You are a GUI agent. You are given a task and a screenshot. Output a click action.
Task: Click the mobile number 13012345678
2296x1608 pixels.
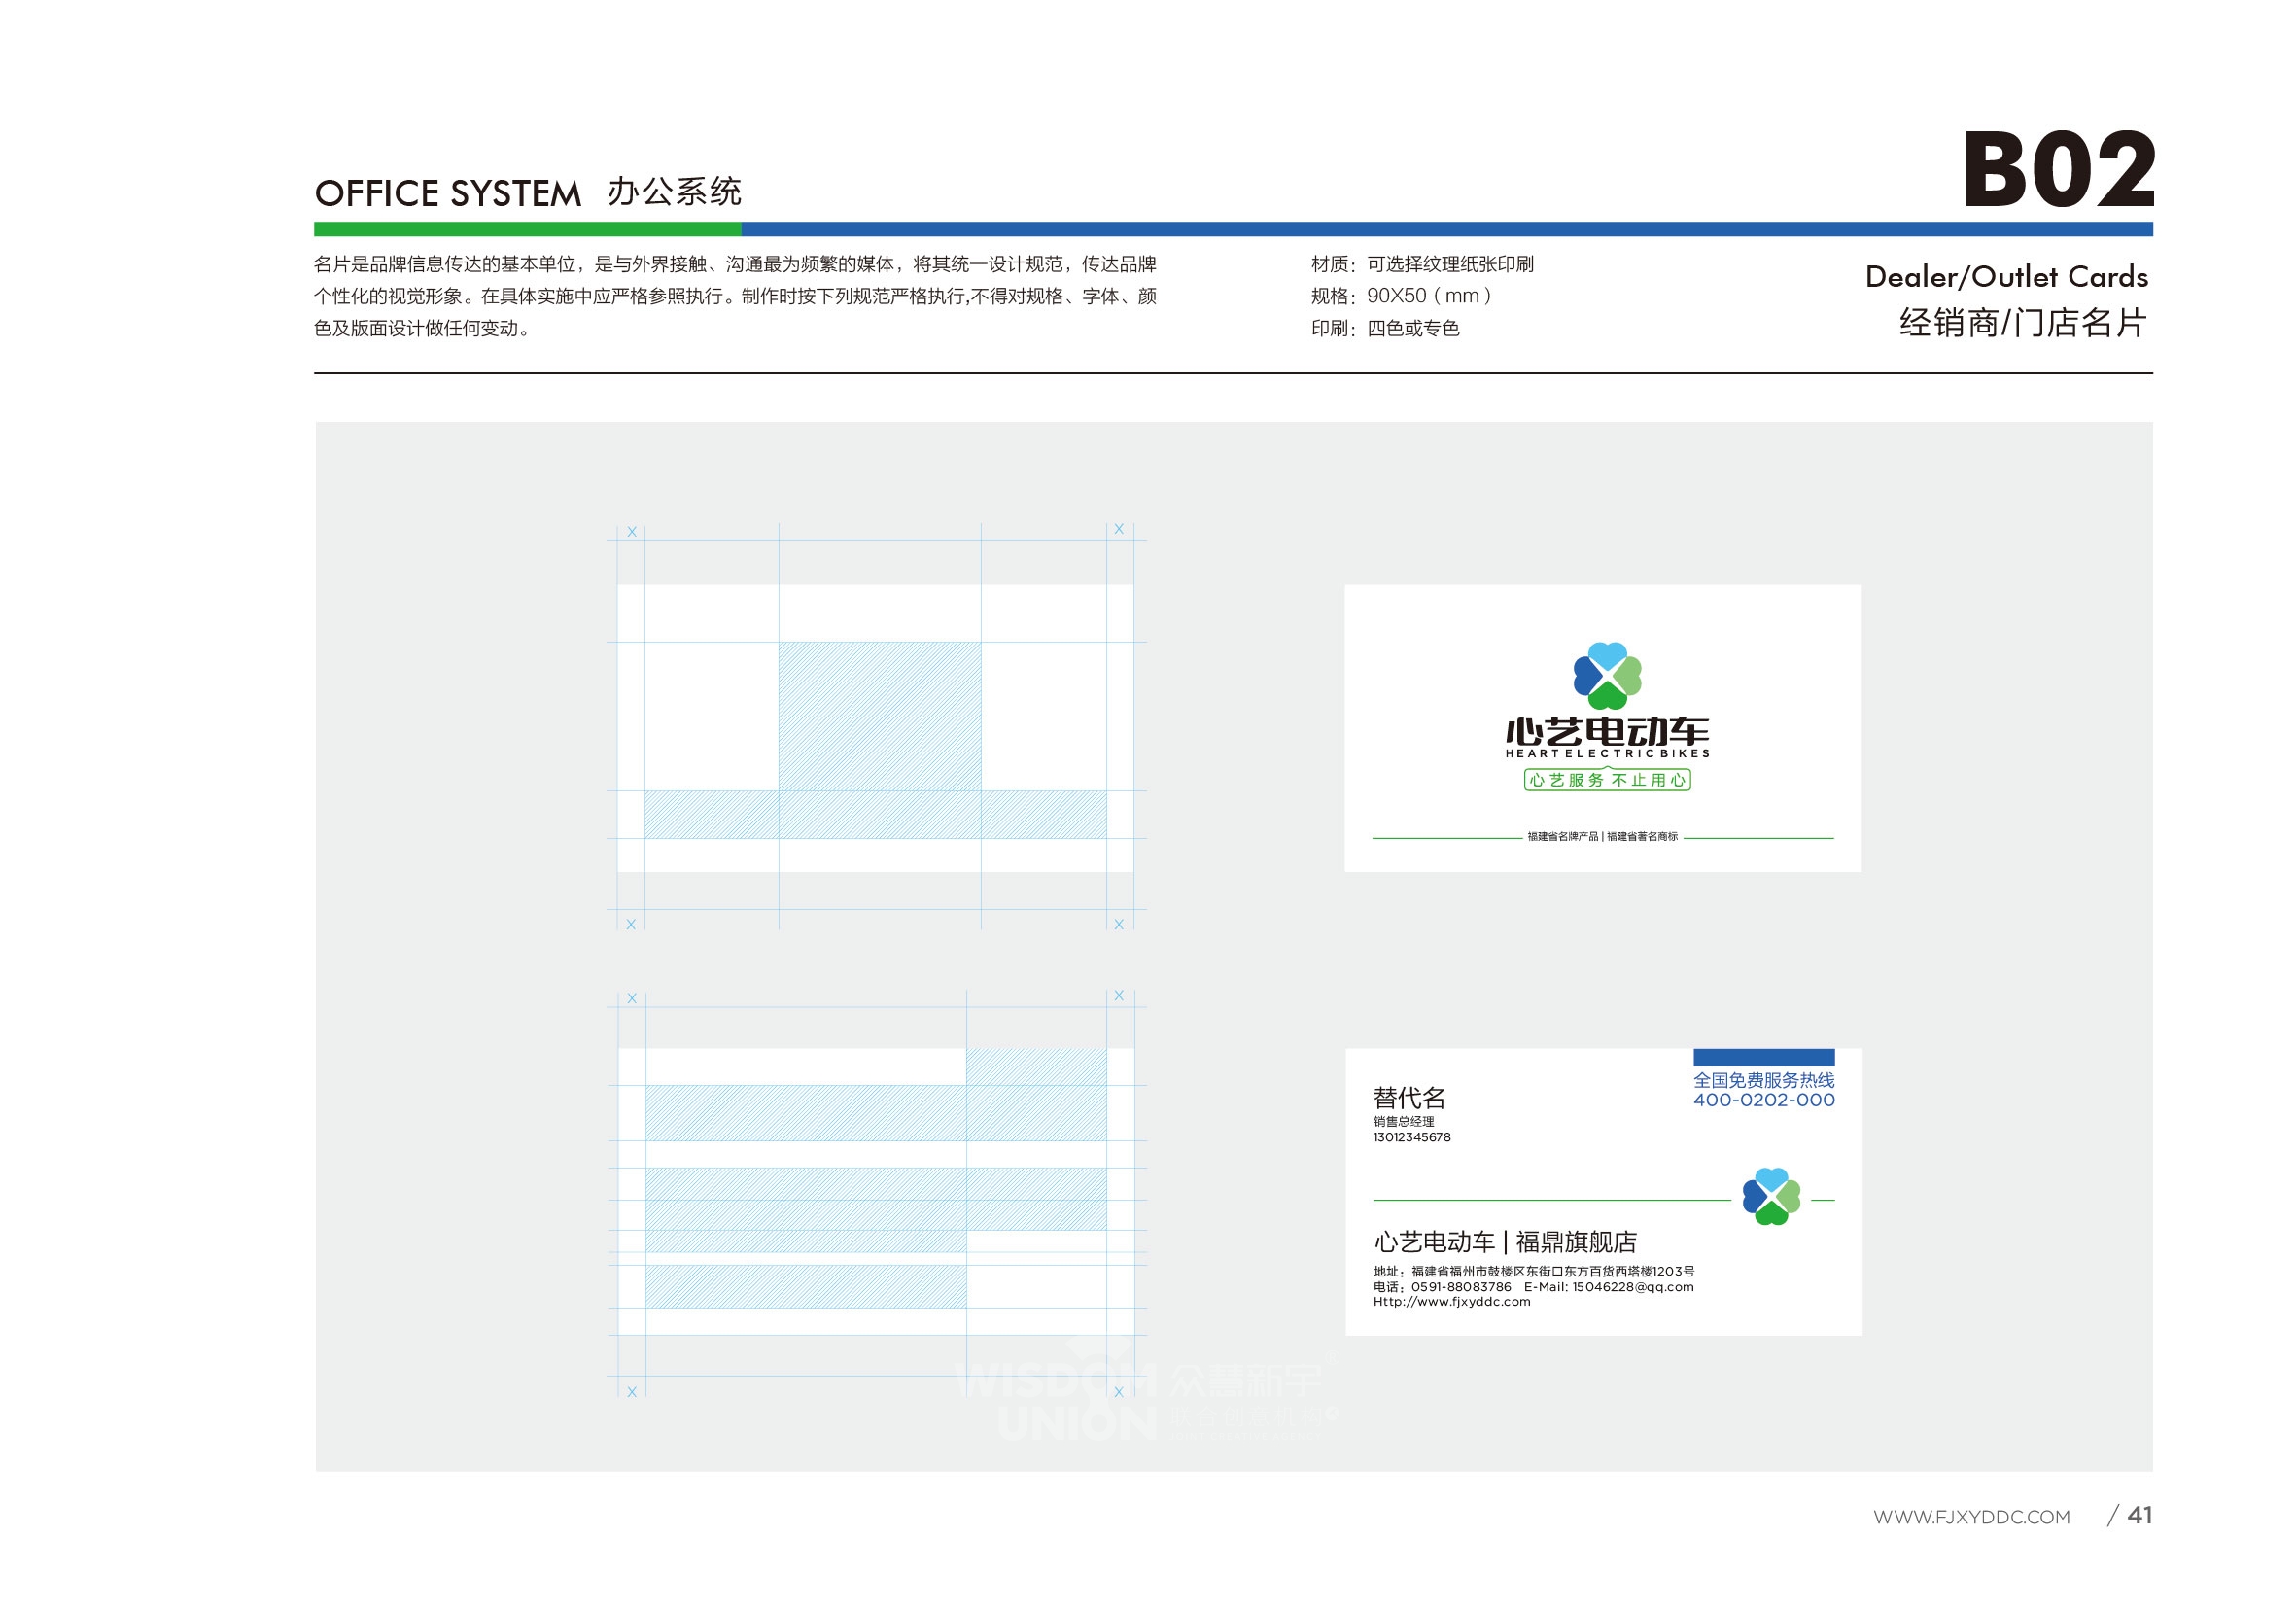click(x=1411, y=1137)
